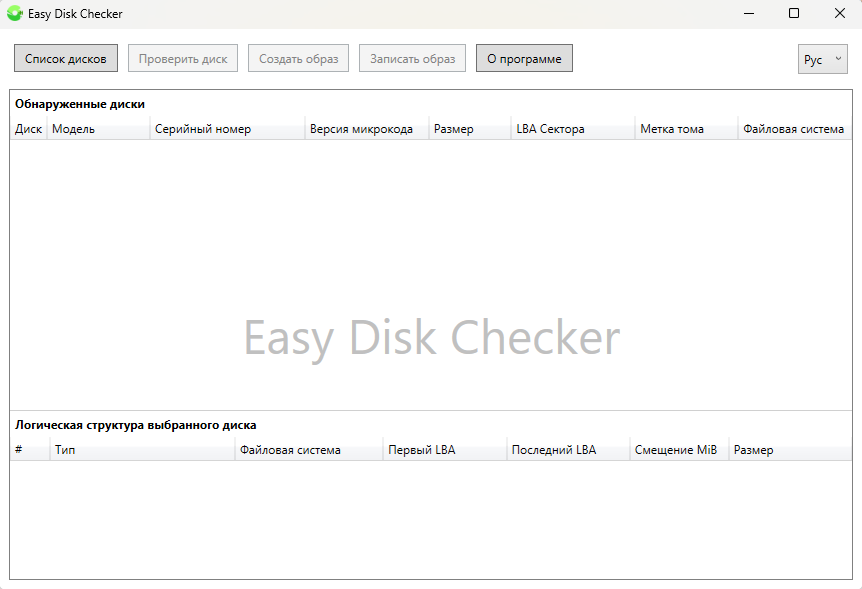862x589 pixels.
Task: Click the Серийный номер column header
Action: 228,129
